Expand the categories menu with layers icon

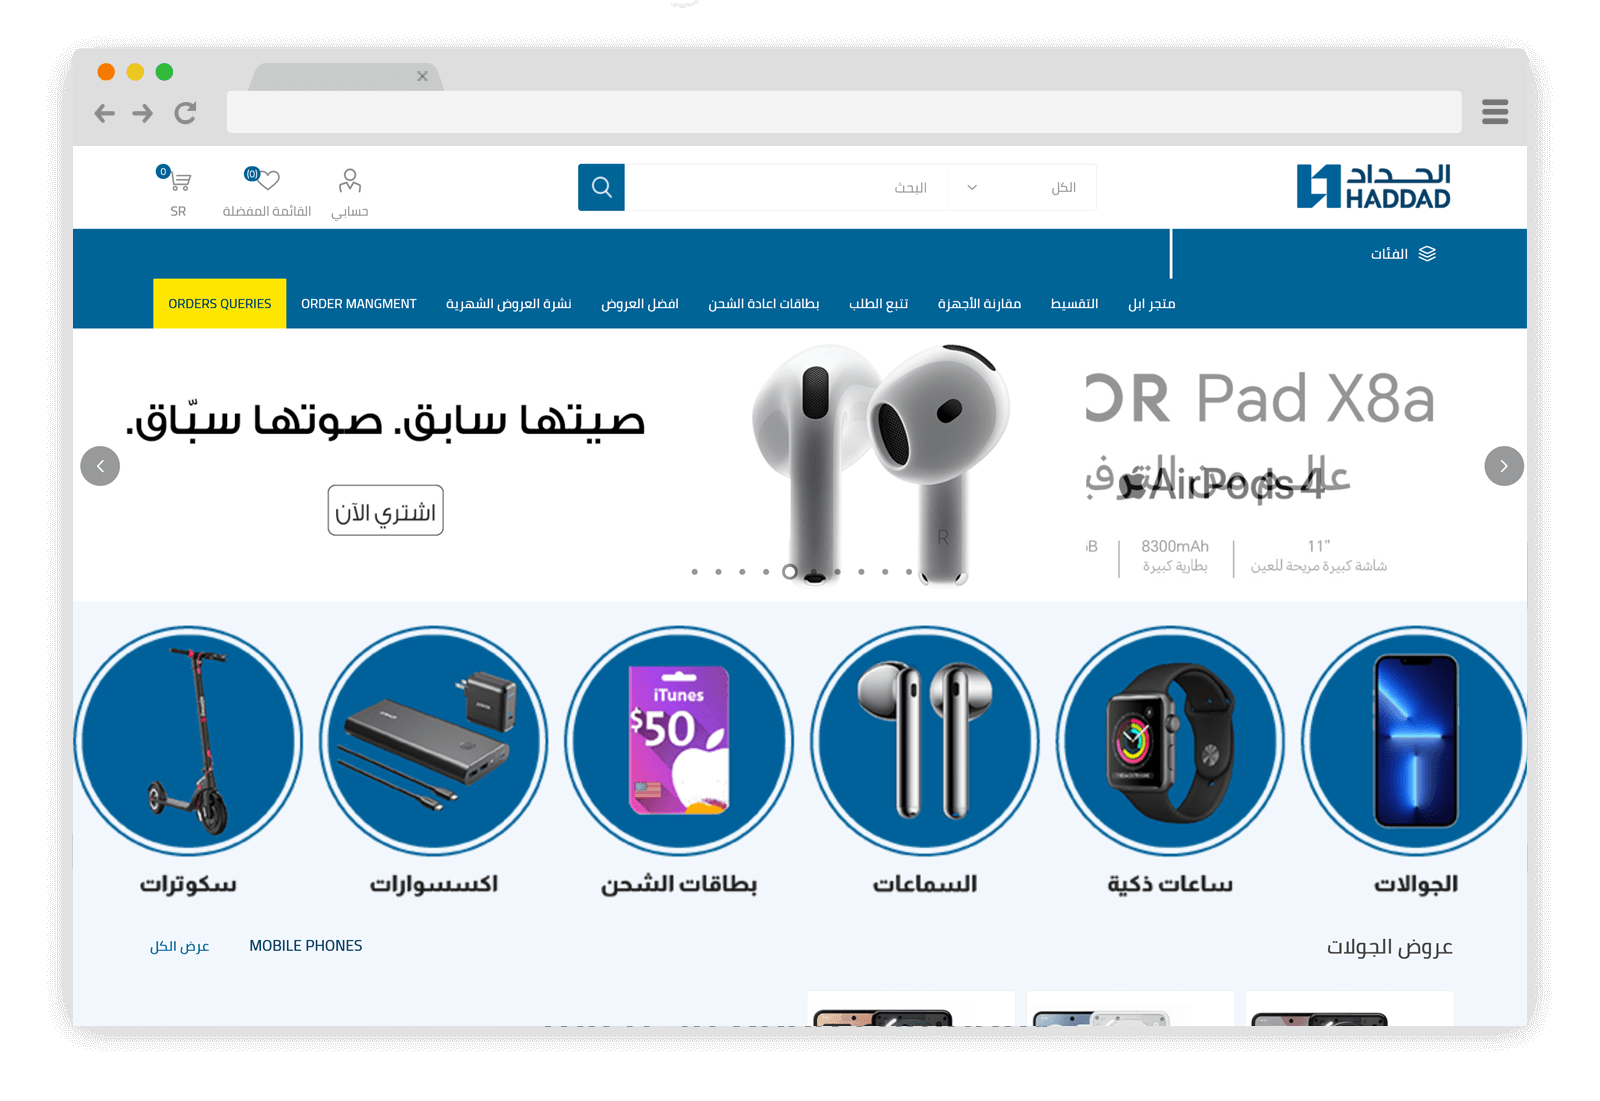pyautogui.click(x=1403, y=254)
